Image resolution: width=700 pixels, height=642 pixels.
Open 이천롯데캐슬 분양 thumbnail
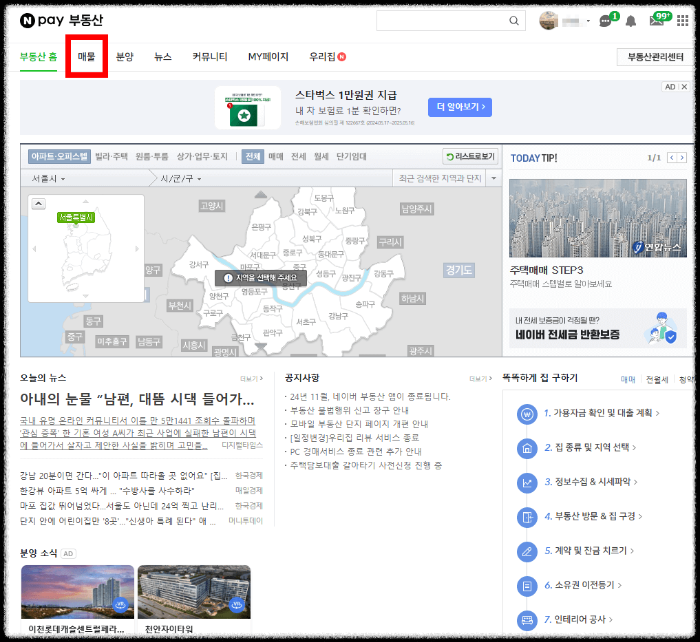pyautogui.click(x=77, y=592)
